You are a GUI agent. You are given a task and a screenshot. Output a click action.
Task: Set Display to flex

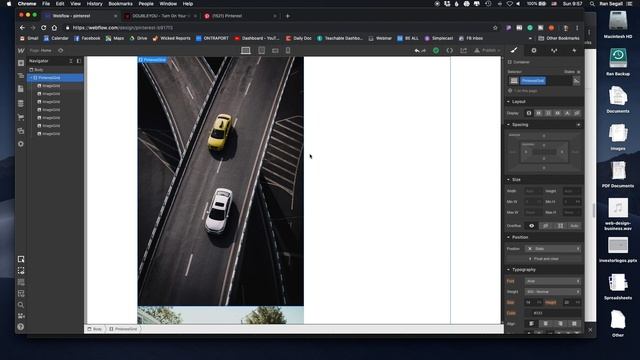(538, 113)
